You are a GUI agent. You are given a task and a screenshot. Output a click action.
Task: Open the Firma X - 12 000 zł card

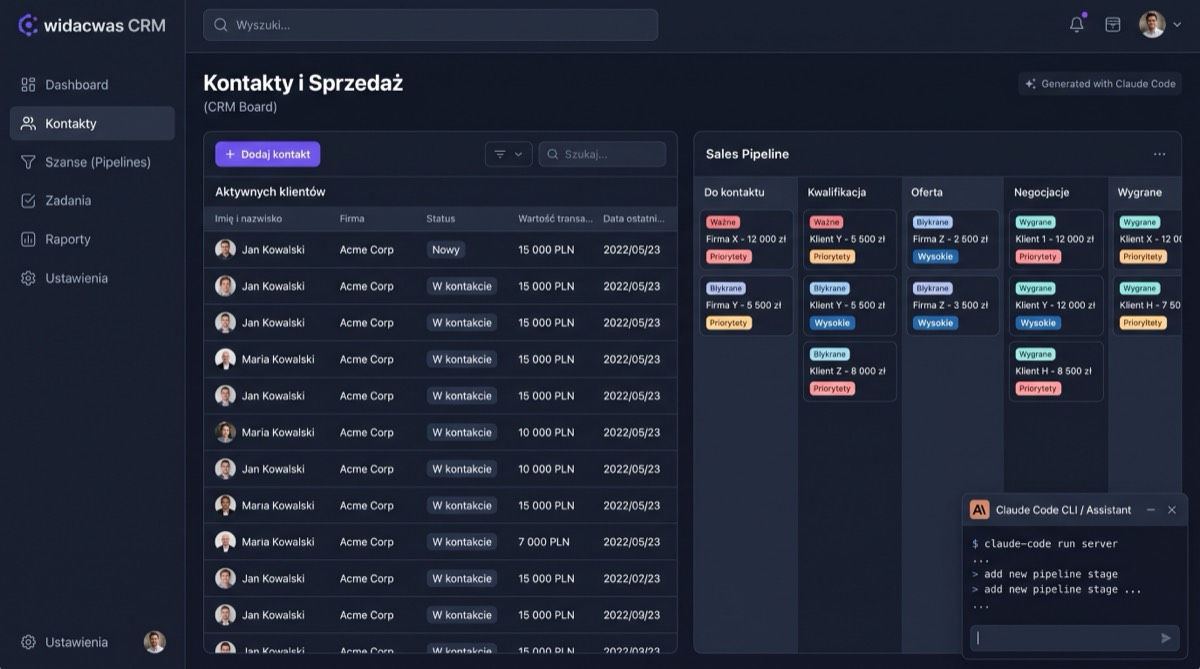(x=746, y=240)
